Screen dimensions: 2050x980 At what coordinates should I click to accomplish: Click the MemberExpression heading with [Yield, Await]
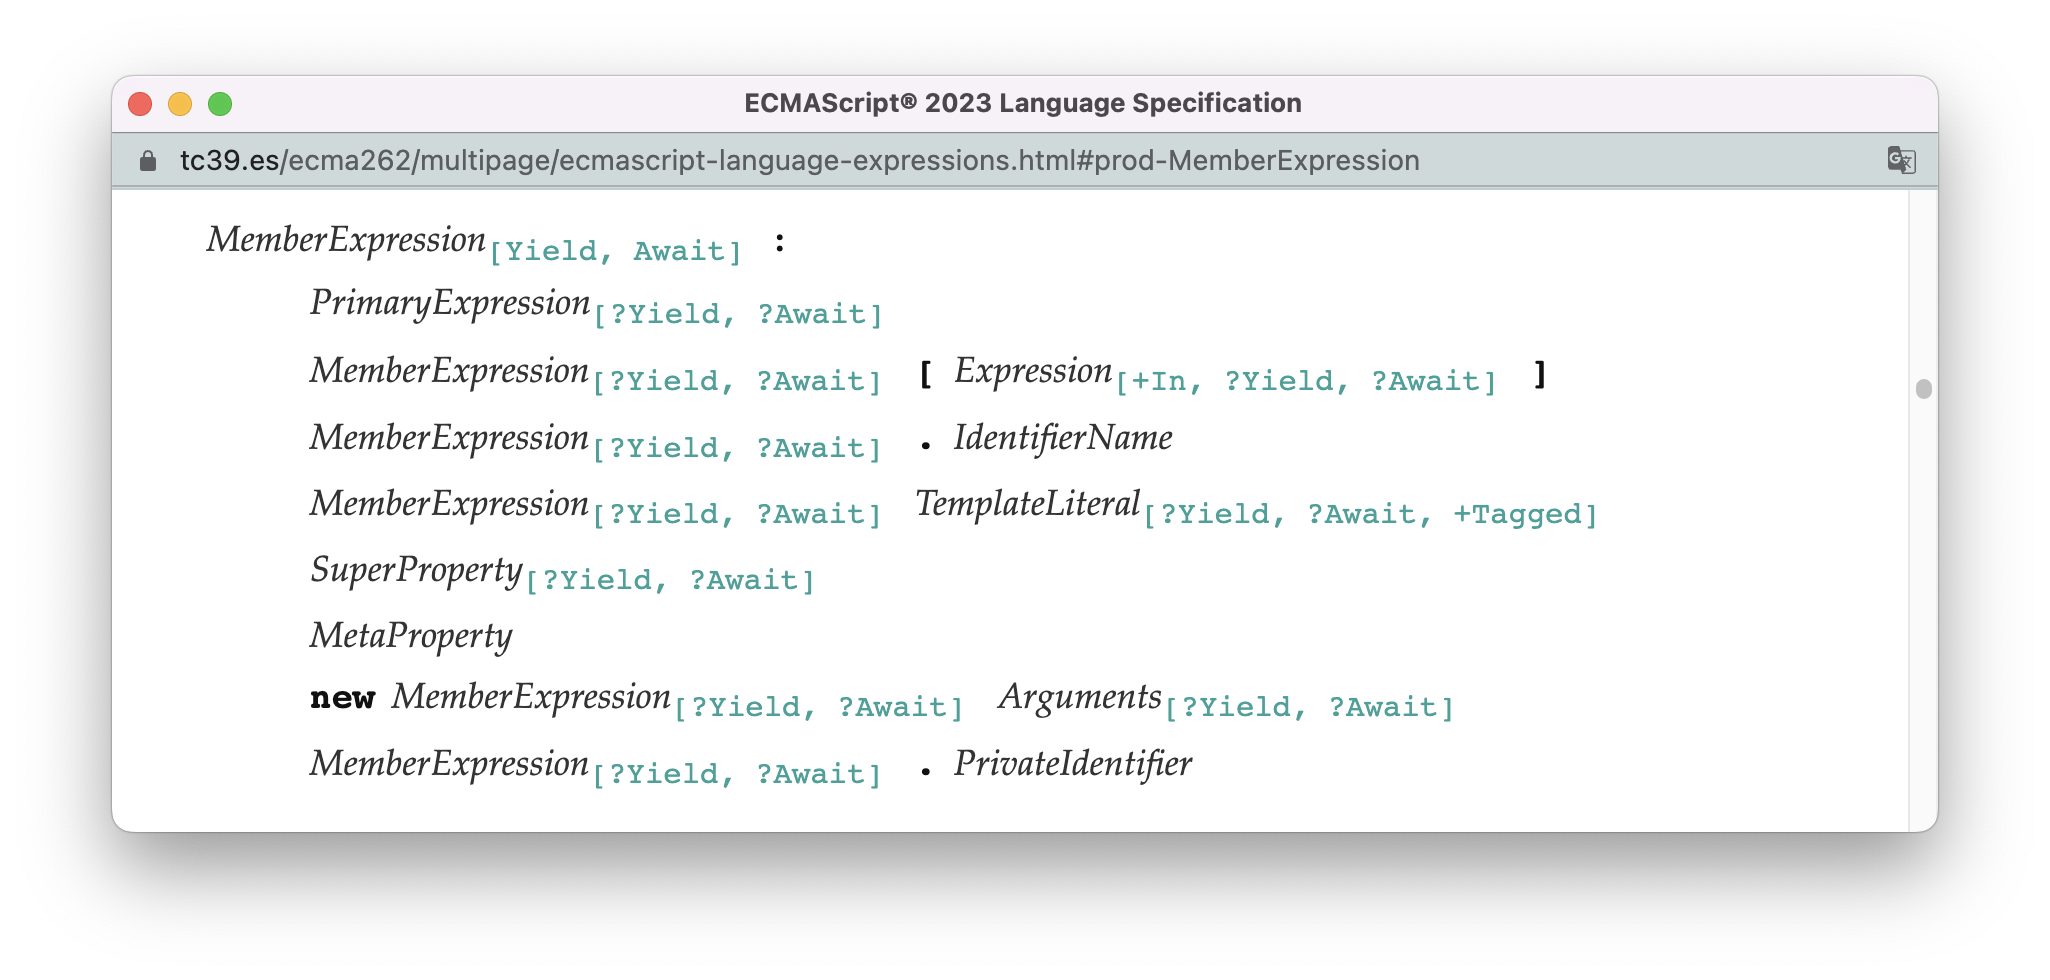pos(346,240)
